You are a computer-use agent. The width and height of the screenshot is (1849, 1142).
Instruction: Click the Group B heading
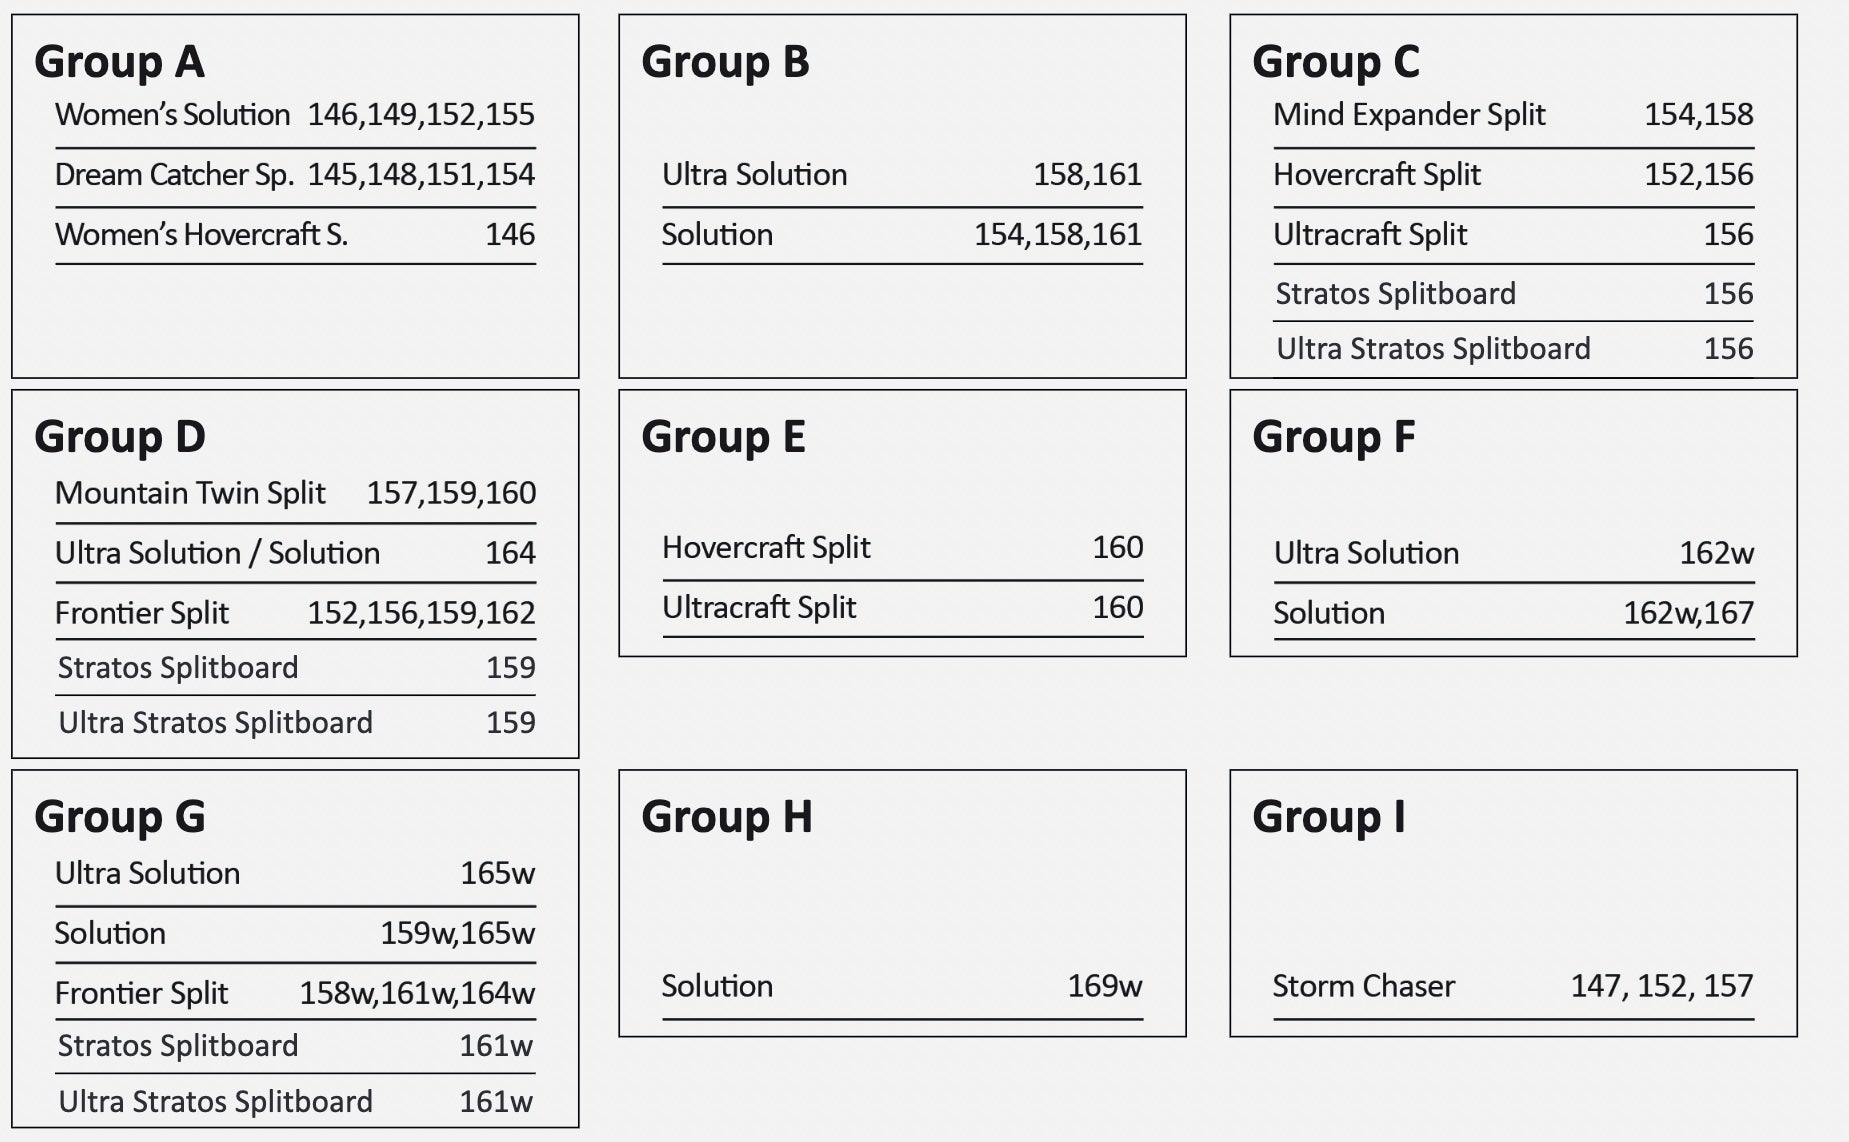pos(725,62)
